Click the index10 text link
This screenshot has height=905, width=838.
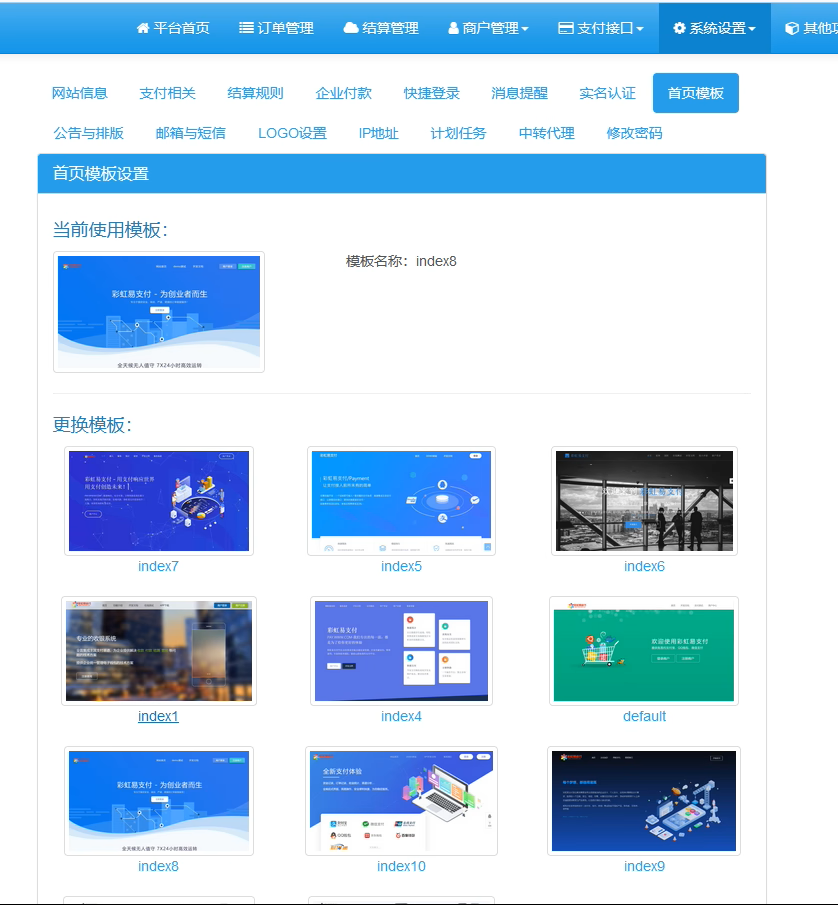[x=401, y=866]
